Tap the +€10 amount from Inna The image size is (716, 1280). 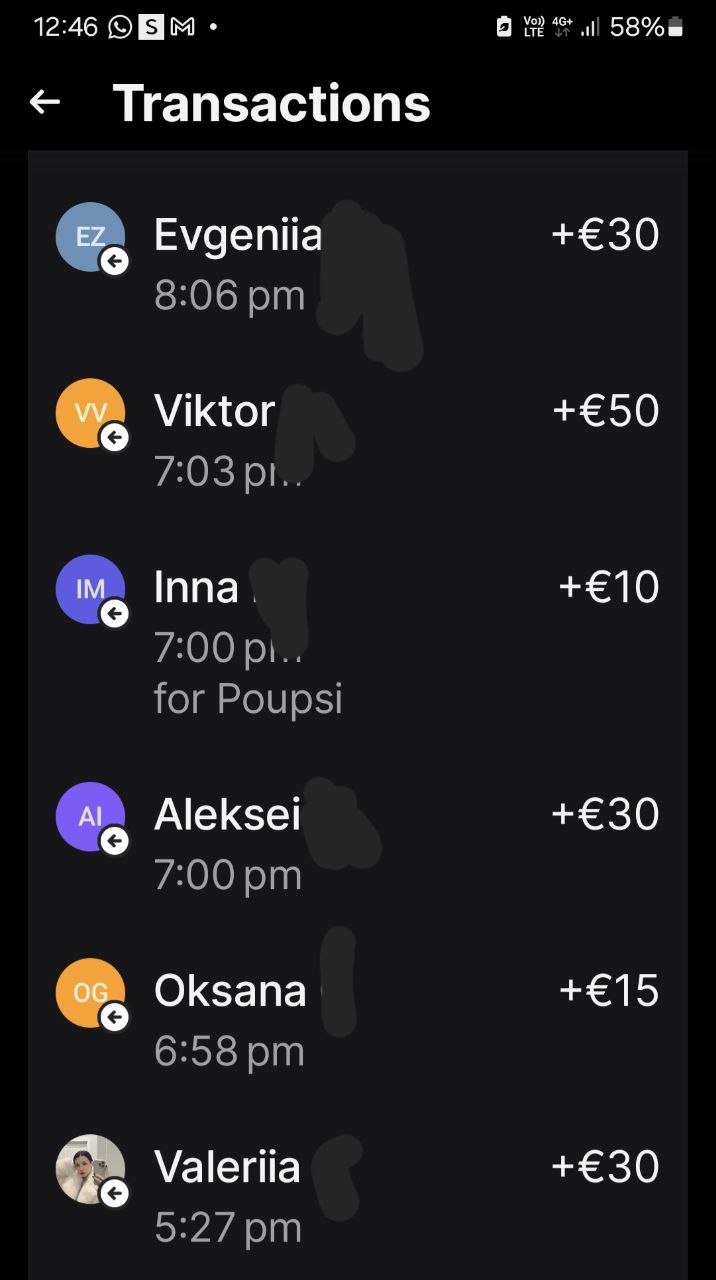point(609,587)
